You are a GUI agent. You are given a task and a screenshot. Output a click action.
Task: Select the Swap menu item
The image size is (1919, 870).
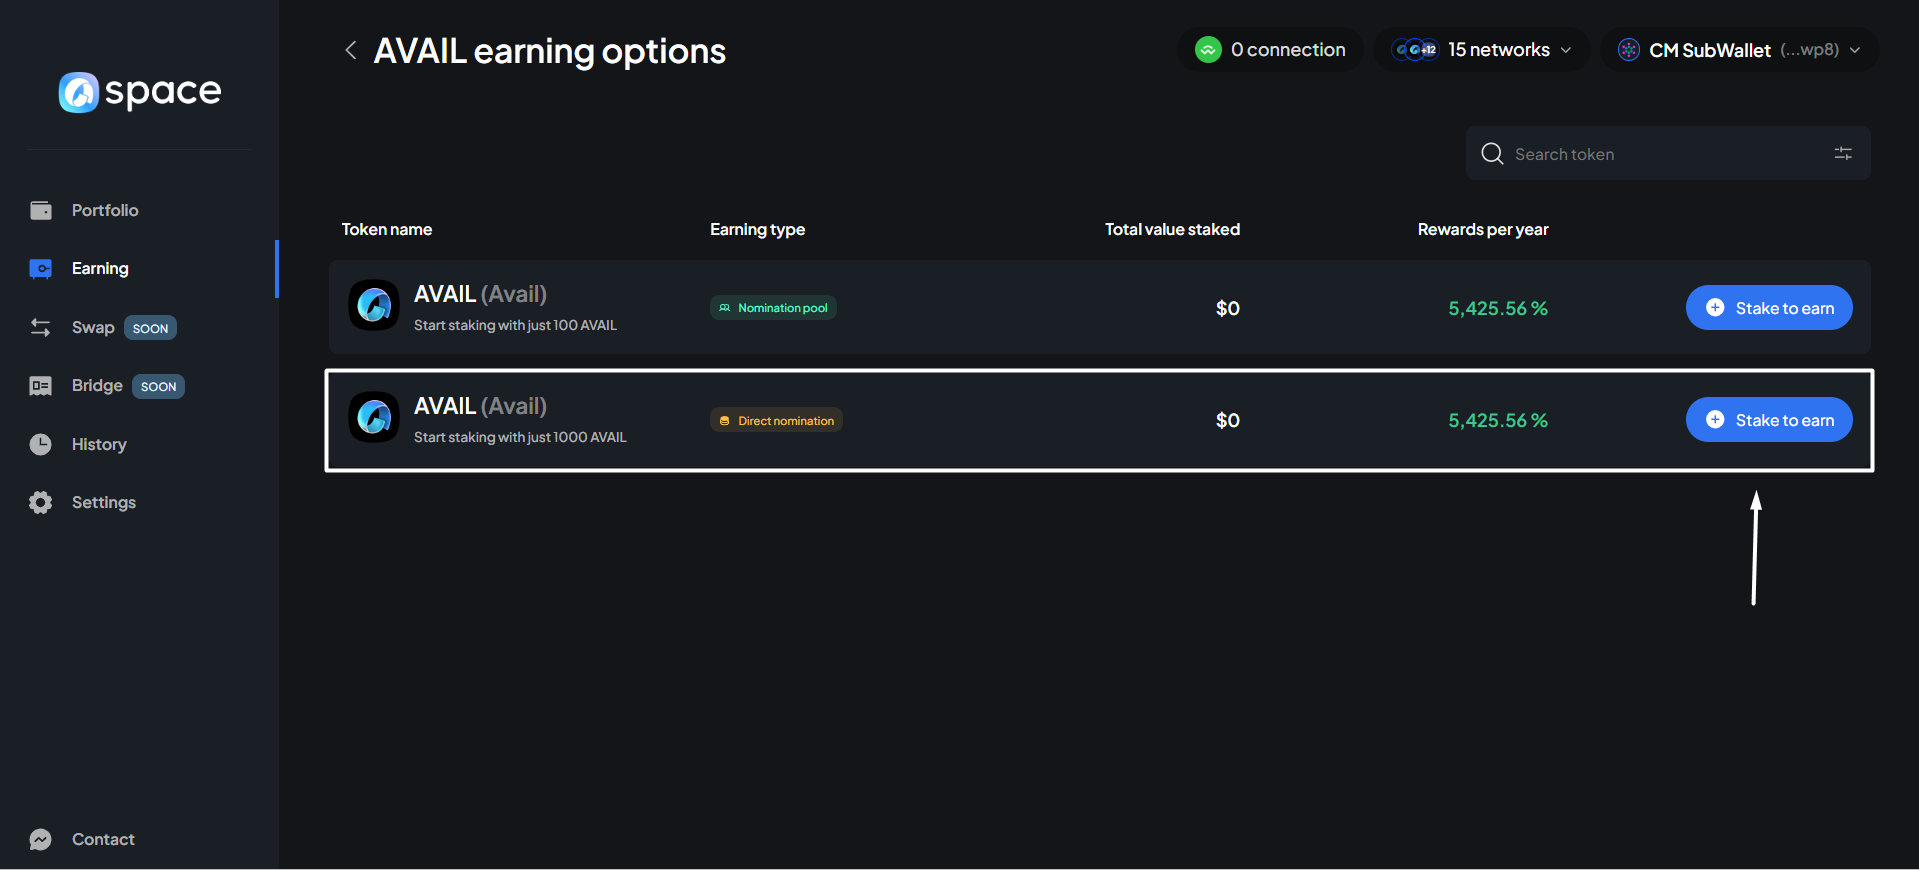point(93,327)
